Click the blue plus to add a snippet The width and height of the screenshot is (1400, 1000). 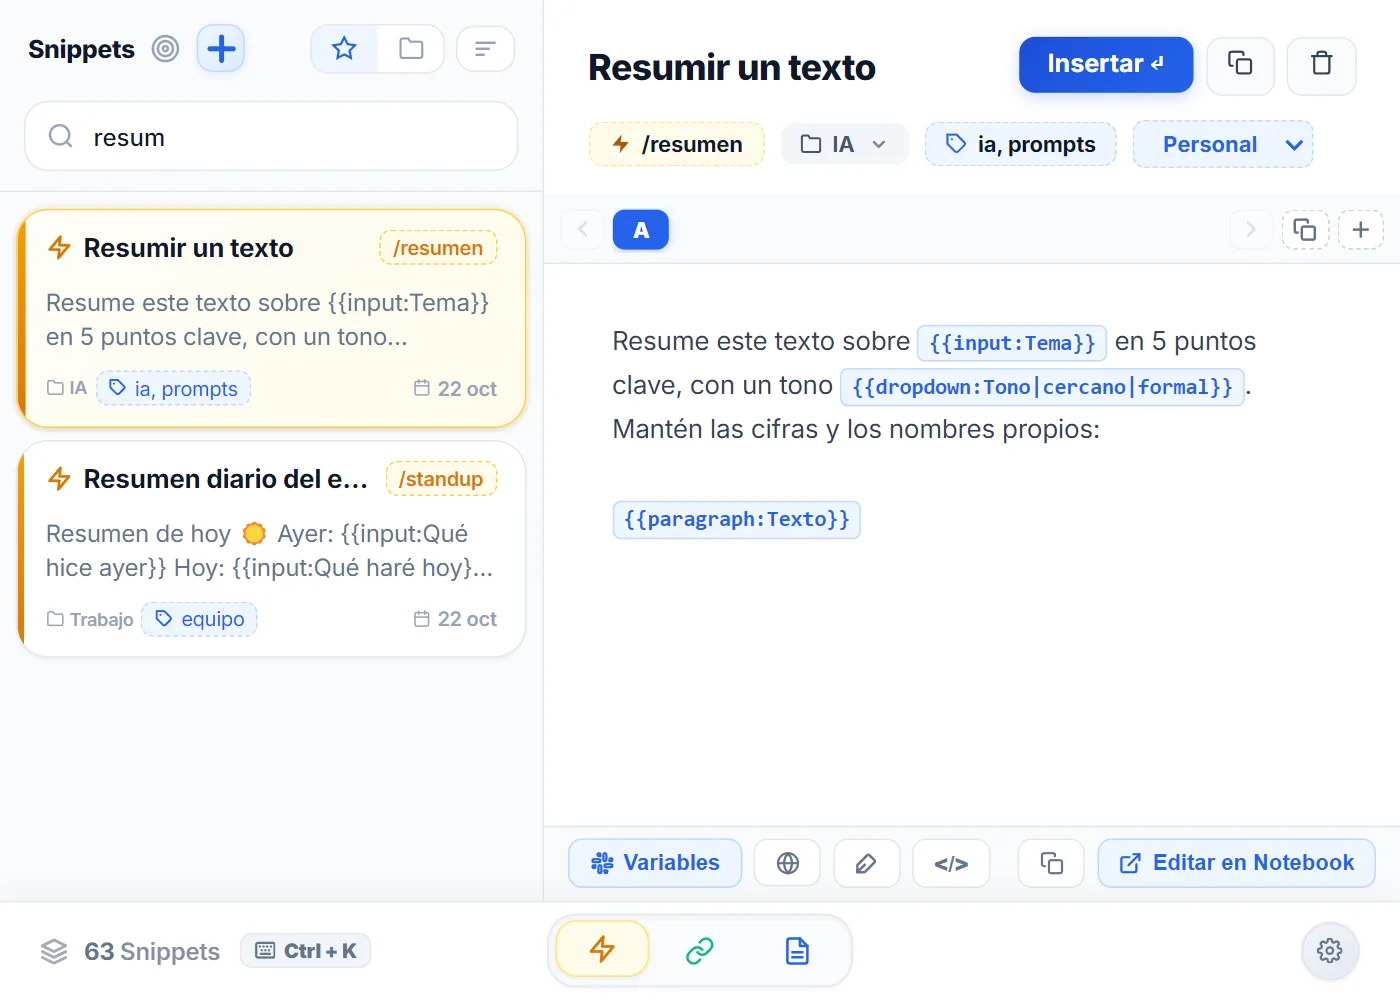coord(221,49)
